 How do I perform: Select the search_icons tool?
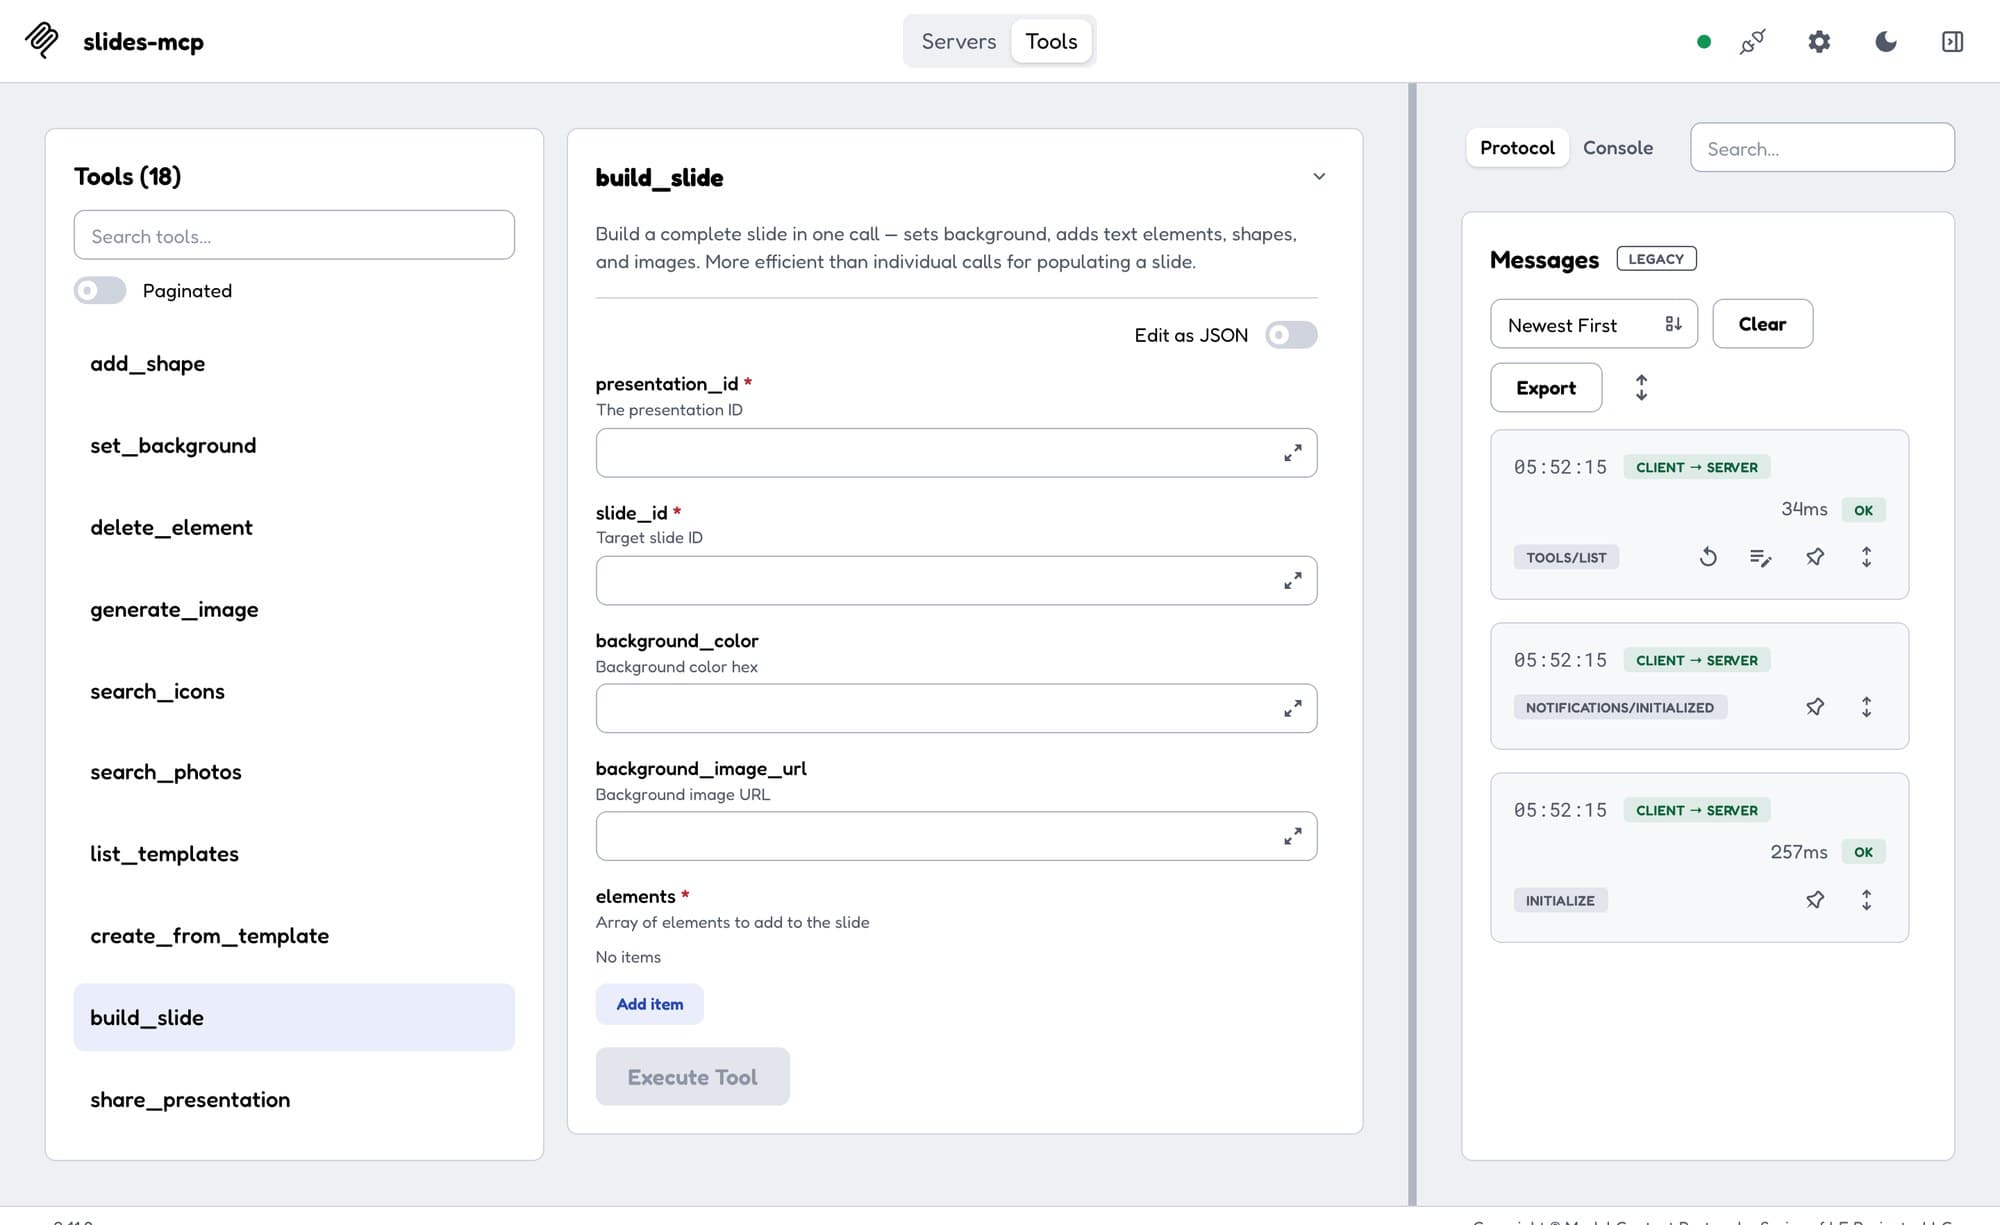point(294,692)
